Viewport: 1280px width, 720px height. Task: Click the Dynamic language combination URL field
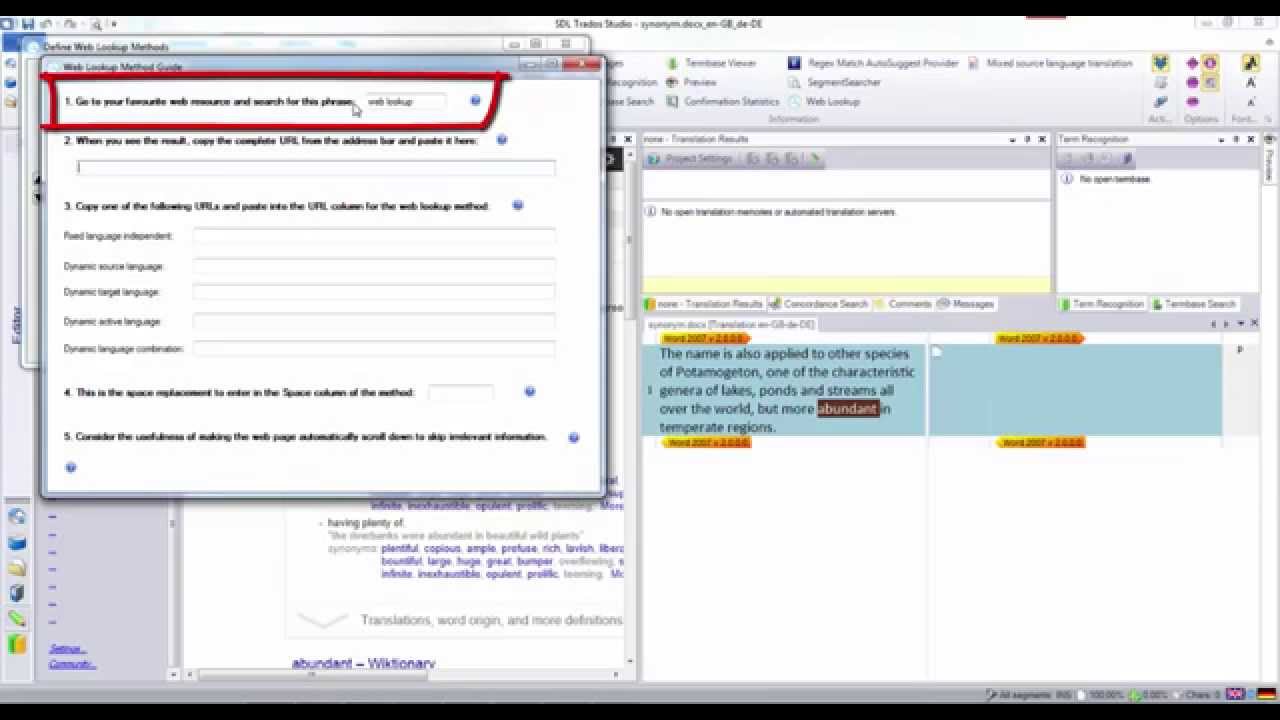(x=374, y=349)
